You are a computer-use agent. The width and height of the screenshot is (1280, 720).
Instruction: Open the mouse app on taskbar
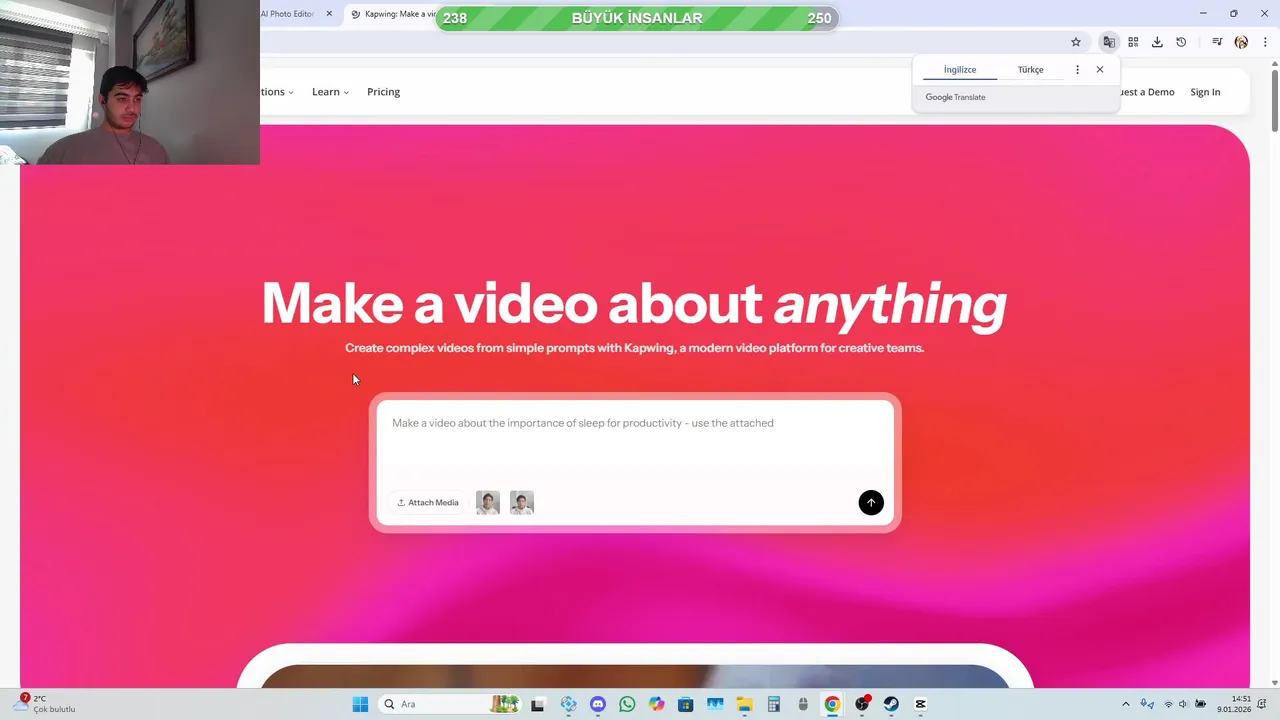pyautogui.click(x=803, y=704)
